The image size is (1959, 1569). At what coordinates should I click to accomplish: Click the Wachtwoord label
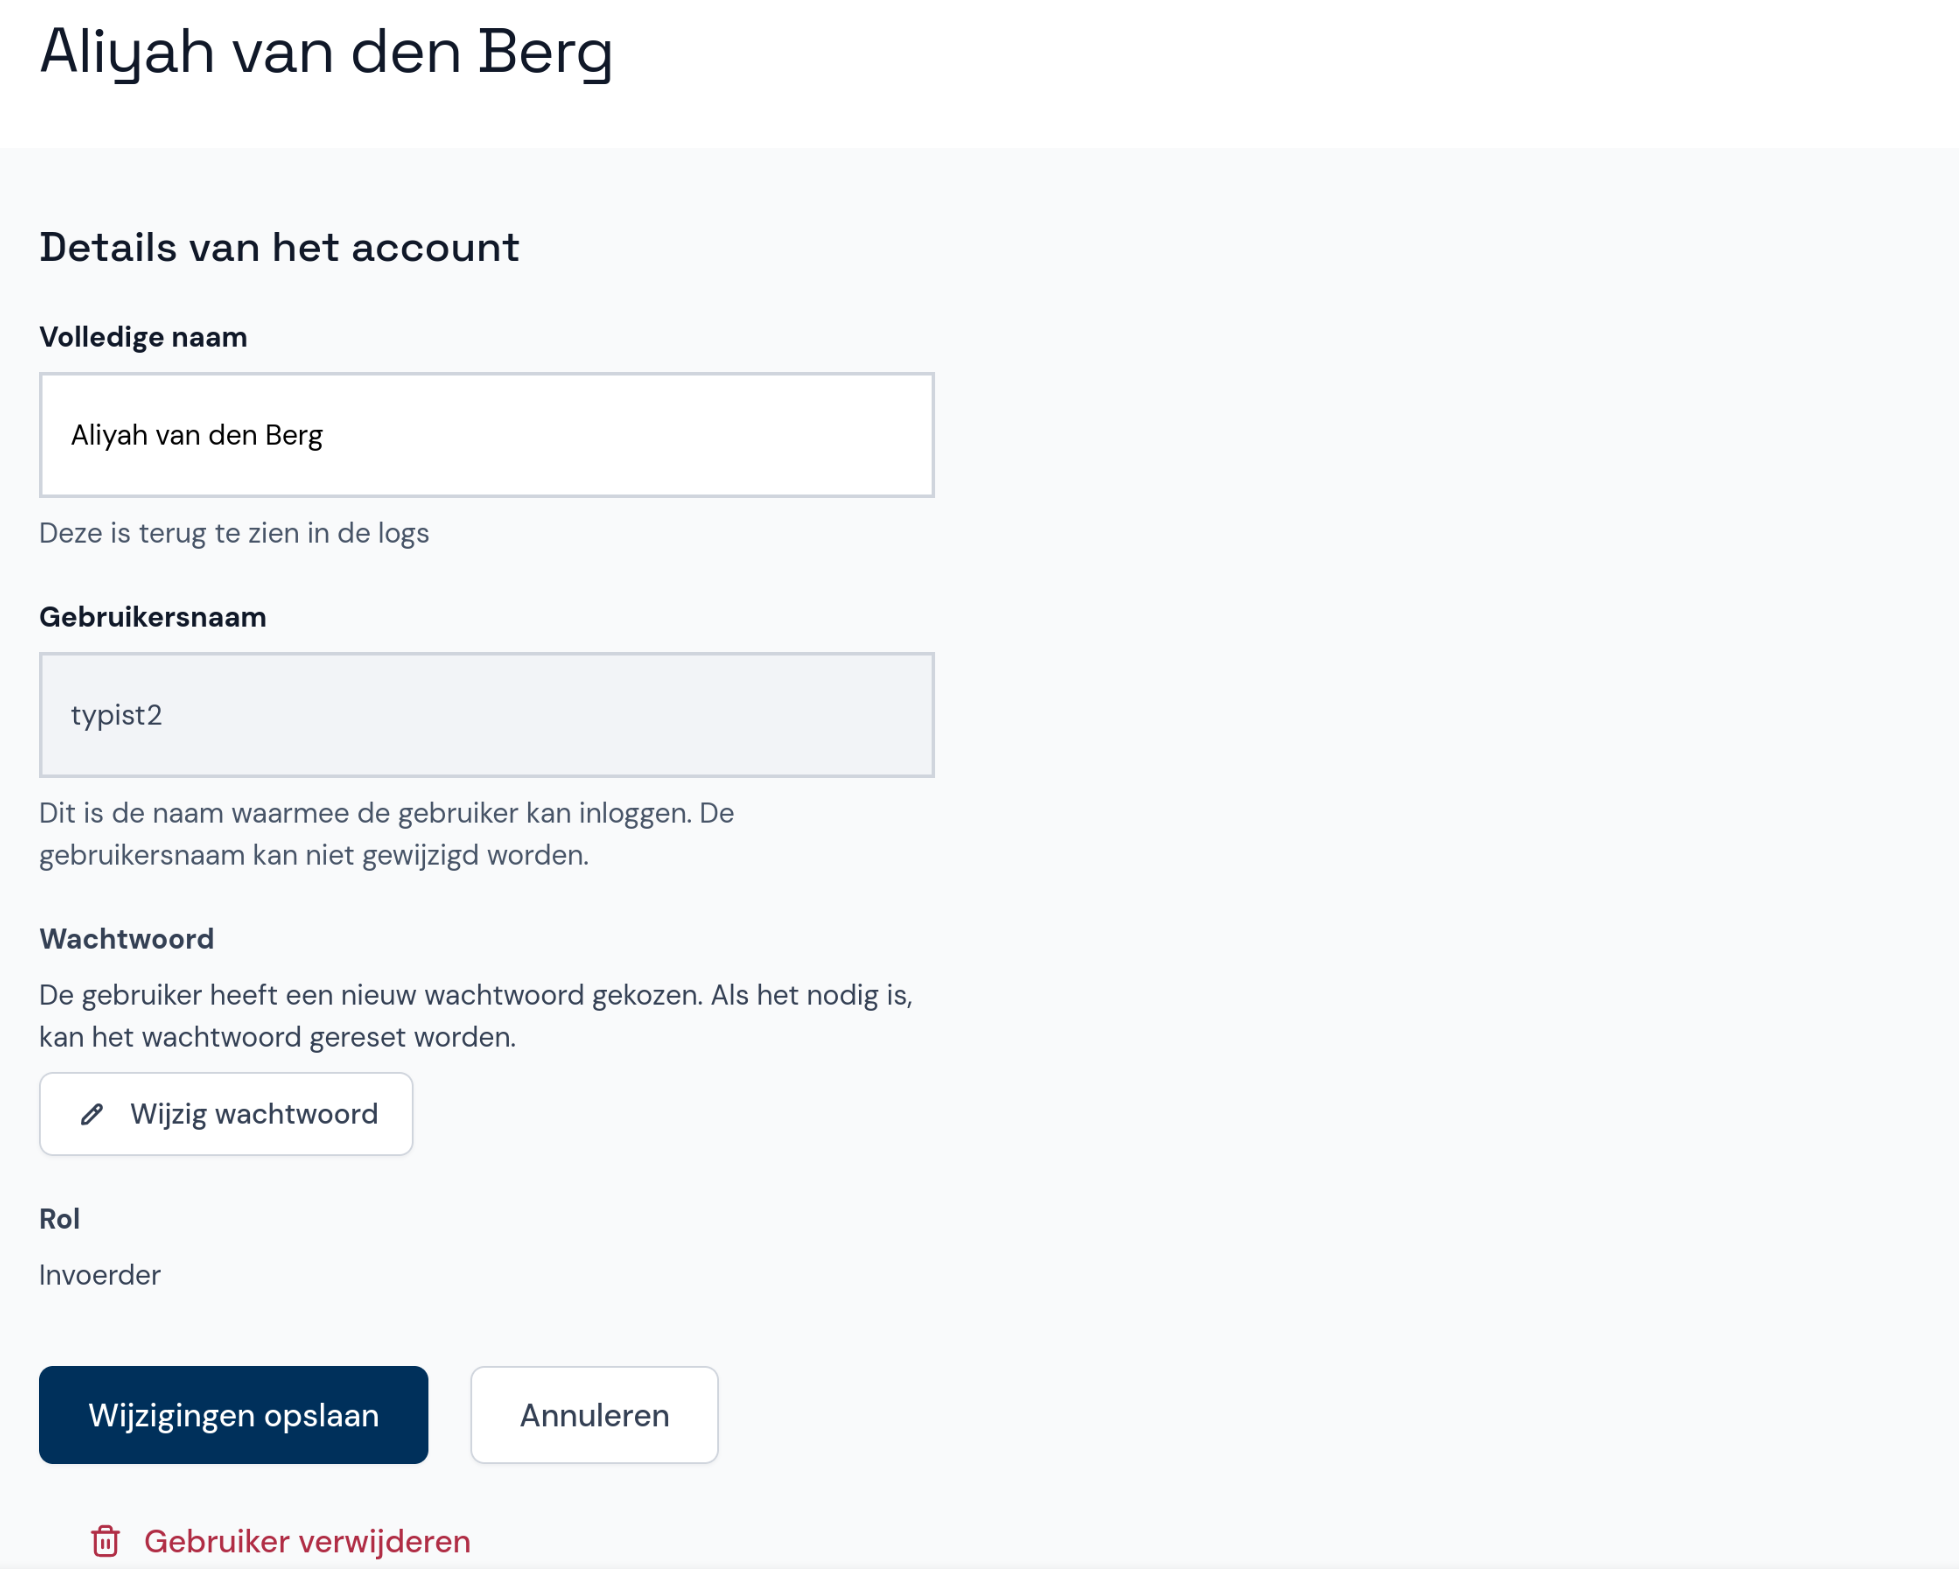coord(126,938)
